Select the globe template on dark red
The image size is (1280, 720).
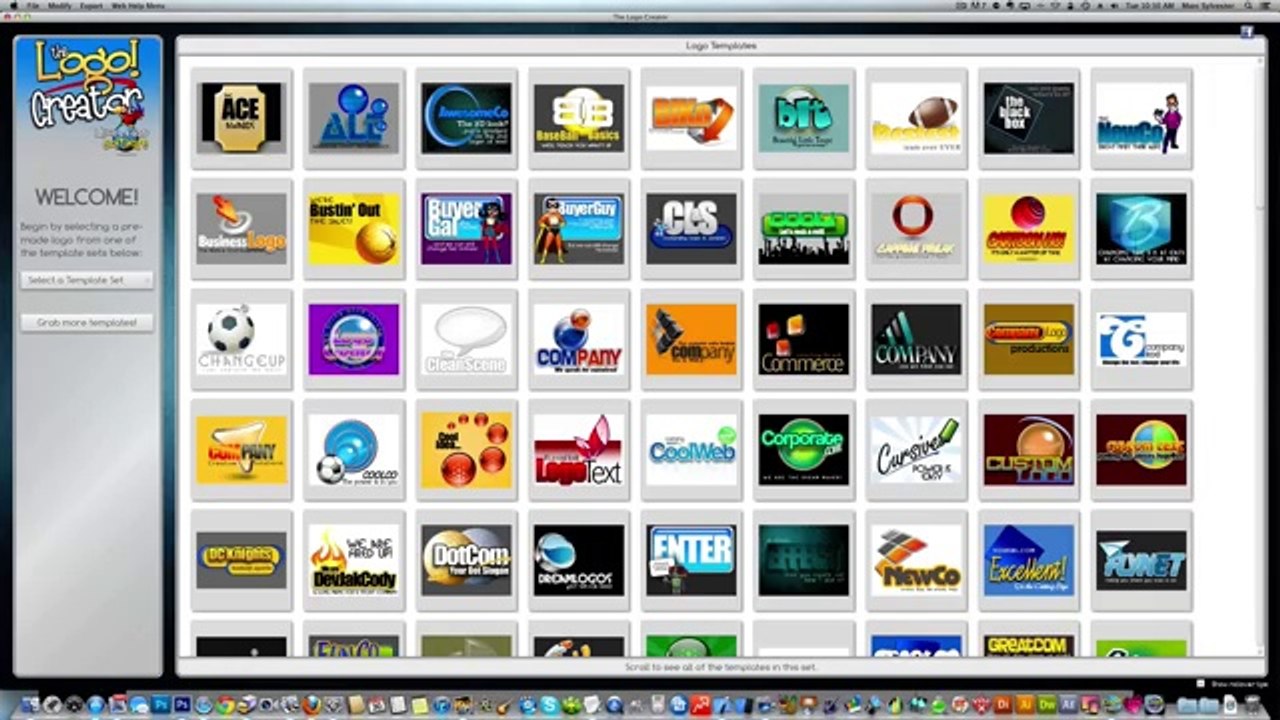coord(1141,450)
